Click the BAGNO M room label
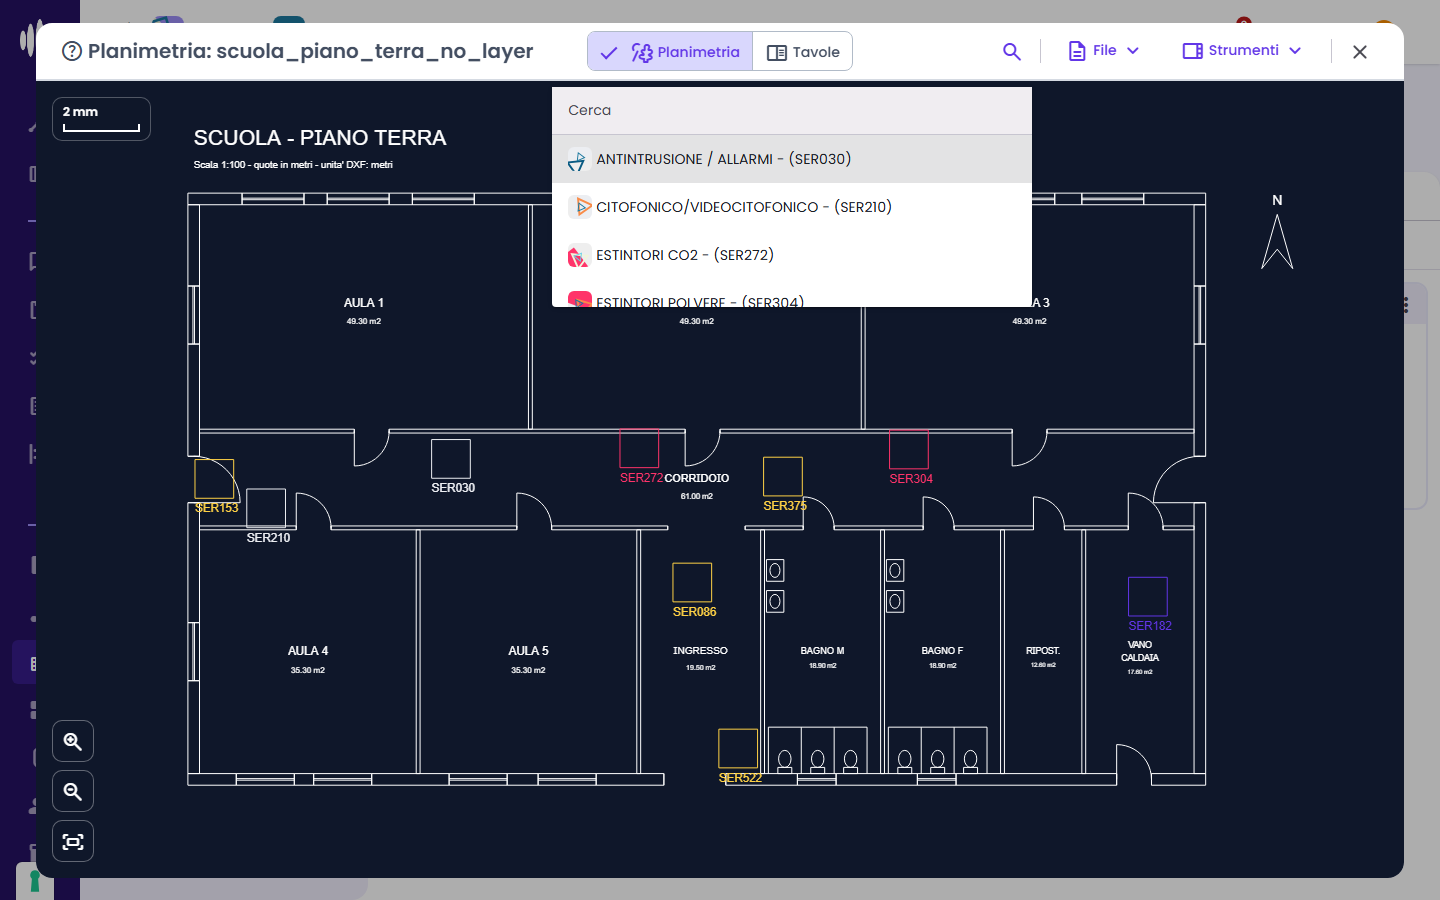 pyautogui.click(x=822, y=651)
